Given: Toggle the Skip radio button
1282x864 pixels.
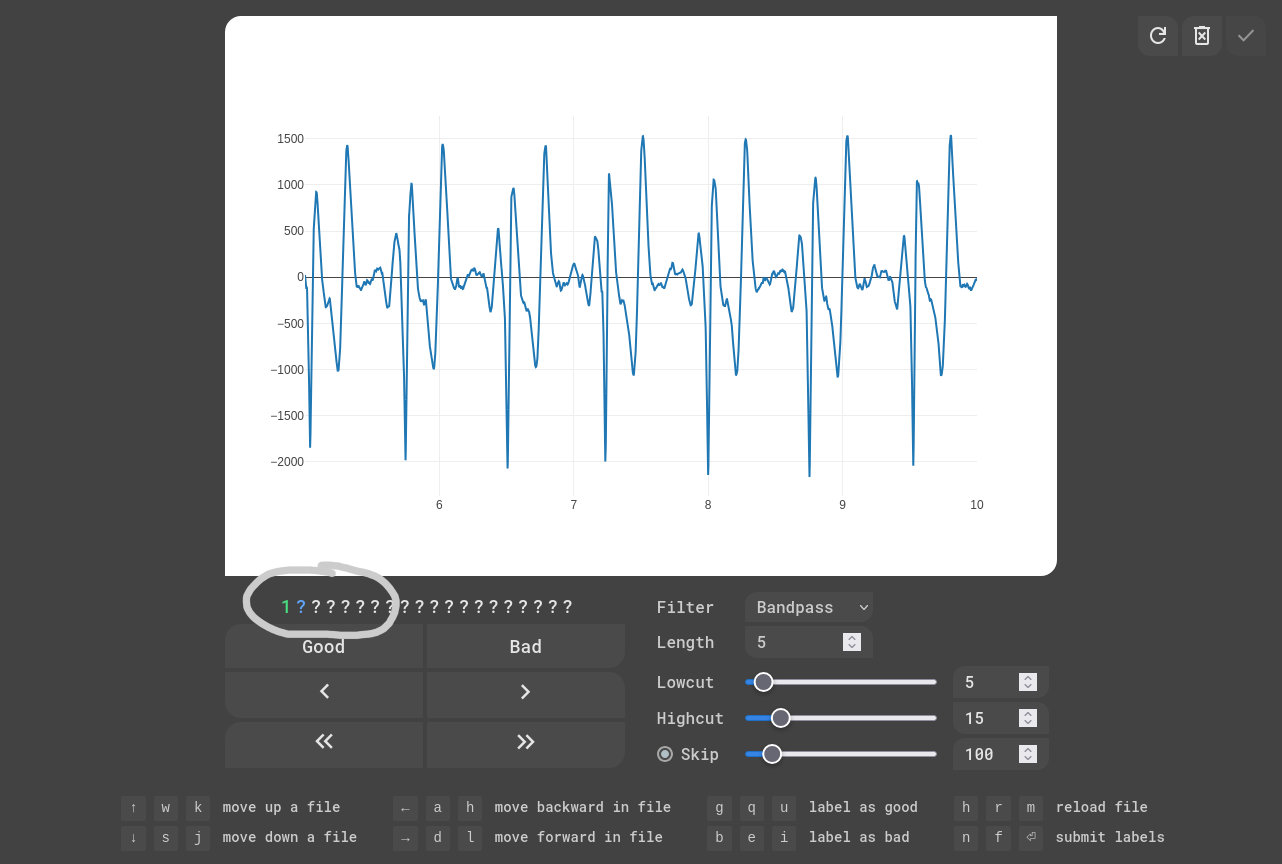Looking at the screenshot, I should tap(665, 754).
